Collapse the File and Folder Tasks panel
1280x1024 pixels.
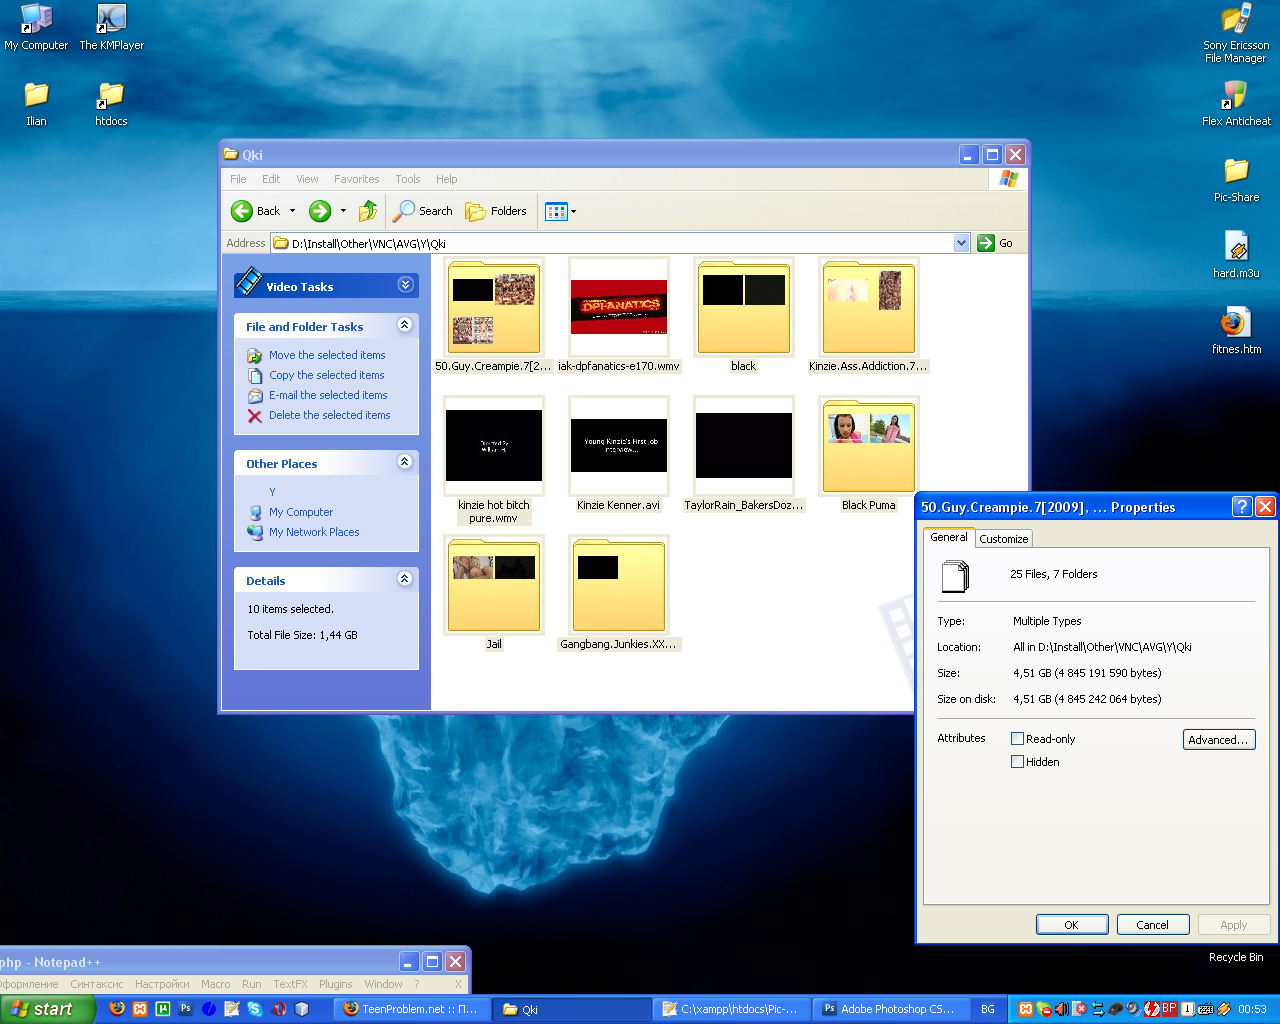tap(404, 325)
